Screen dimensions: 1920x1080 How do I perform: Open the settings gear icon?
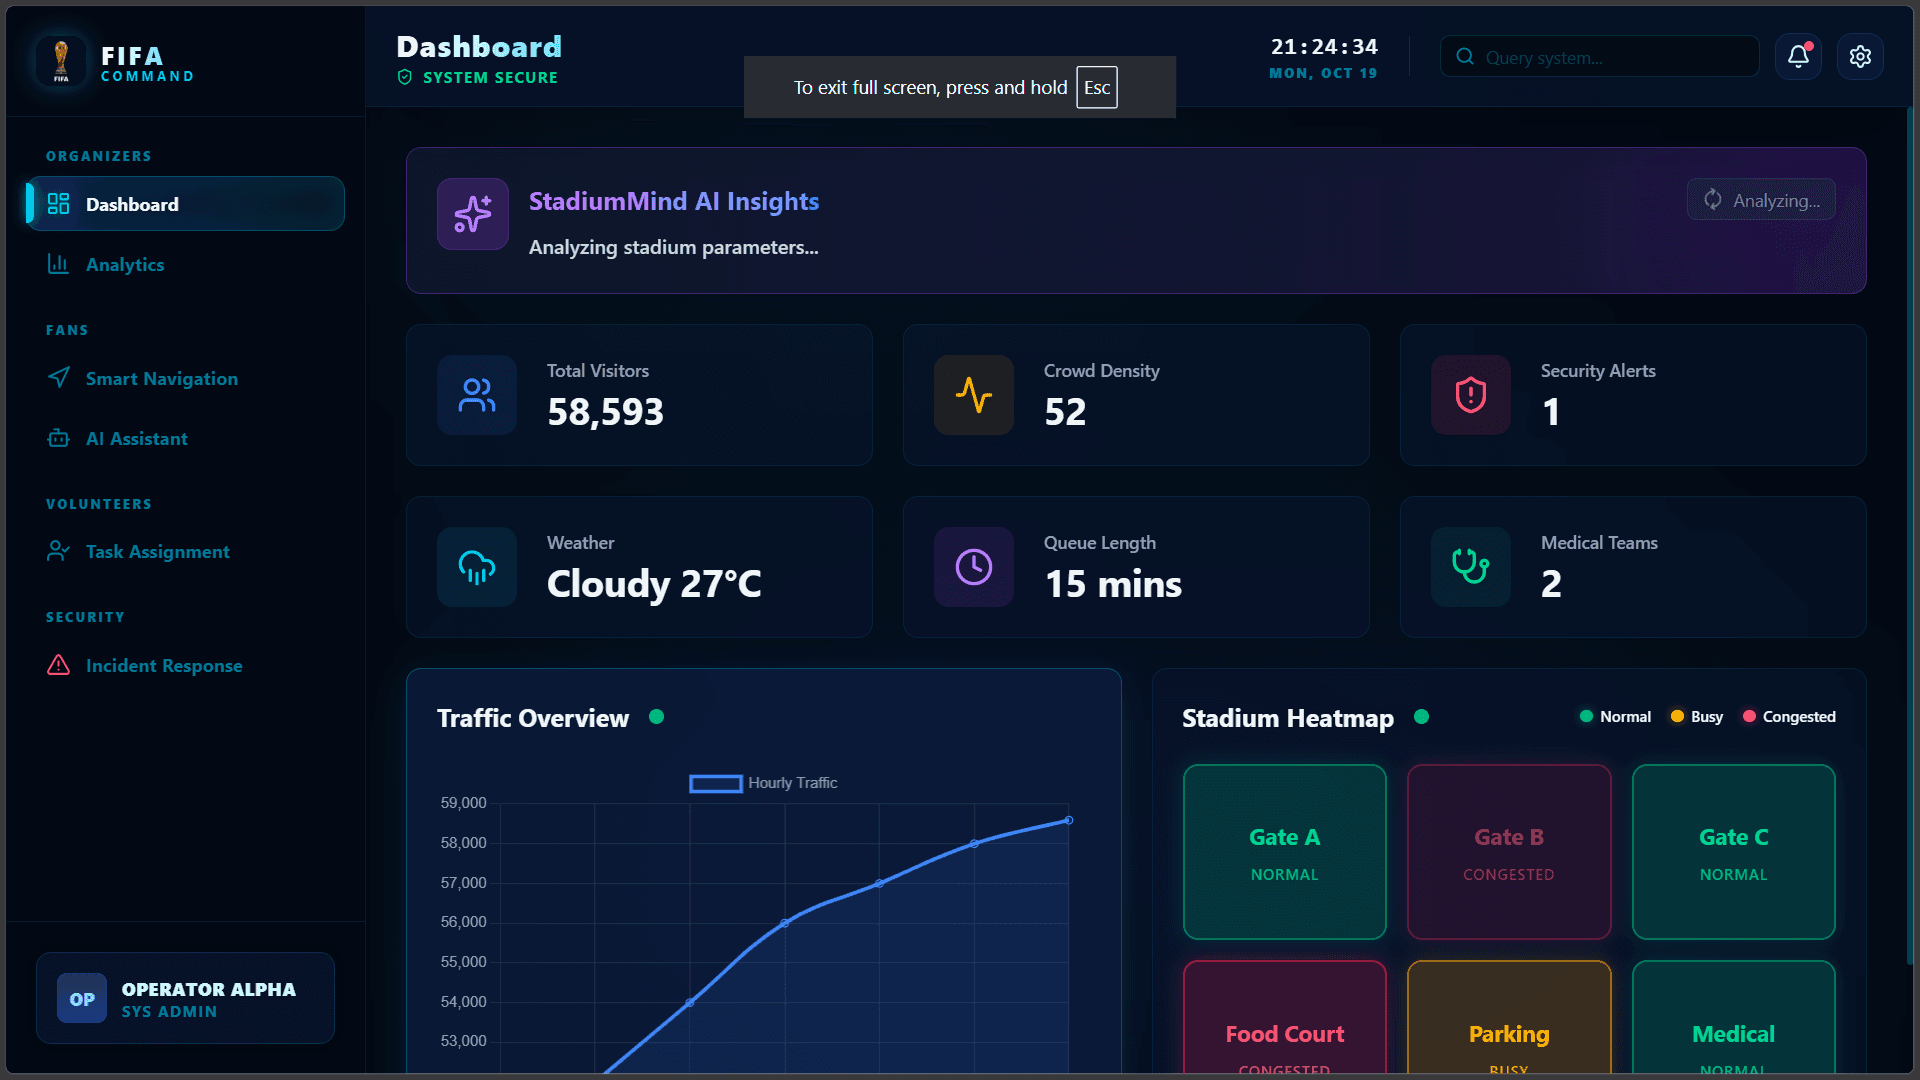coord(1860,57)
